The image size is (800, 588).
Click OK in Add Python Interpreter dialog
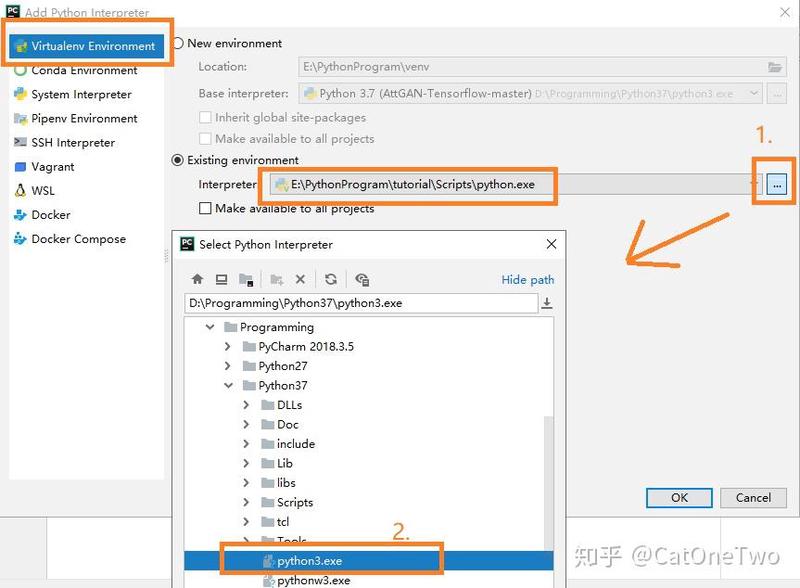(x=679, y=498)
